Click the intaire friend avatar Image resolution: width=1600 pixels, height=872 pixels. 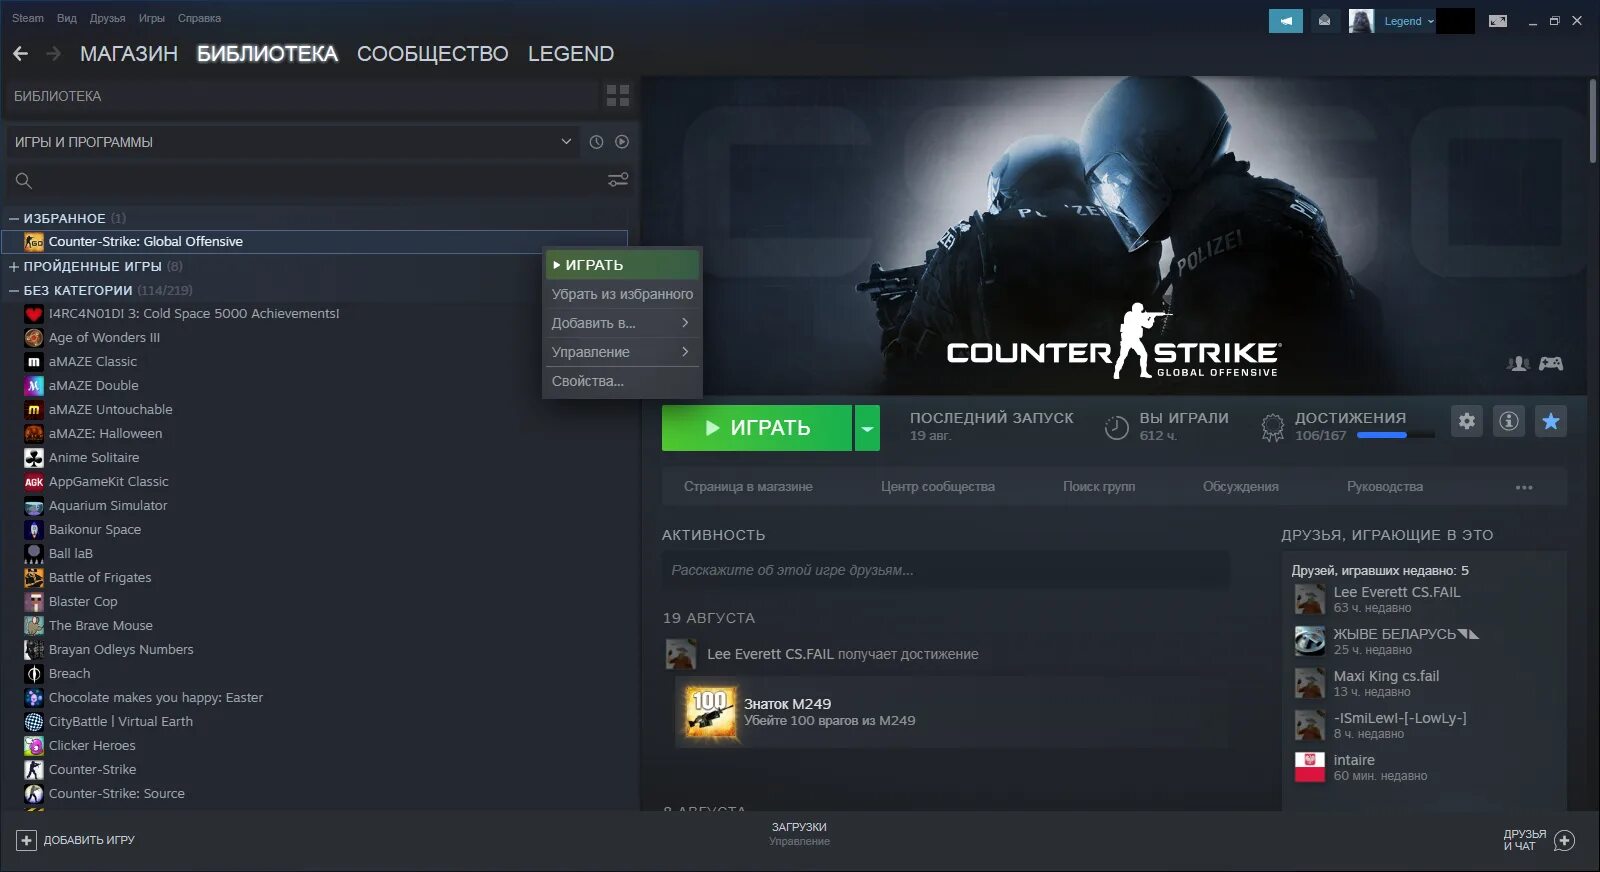pos(1310,767)
